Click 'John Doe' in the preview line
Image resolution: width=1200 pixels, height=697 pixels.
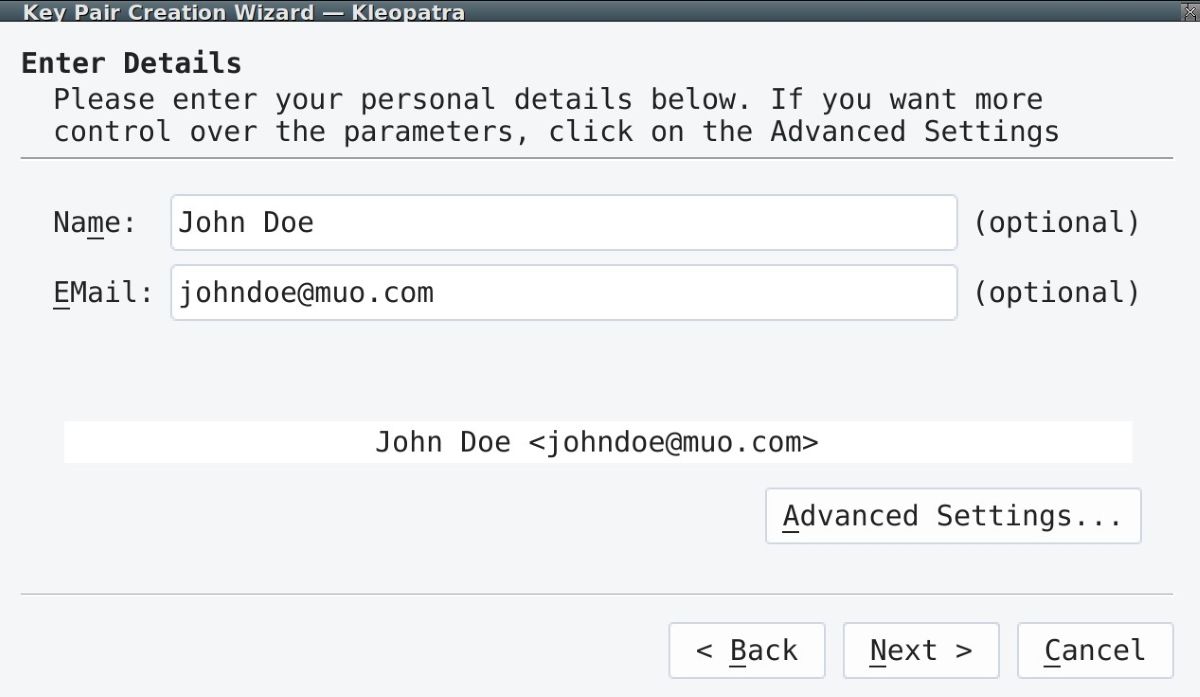442,442
